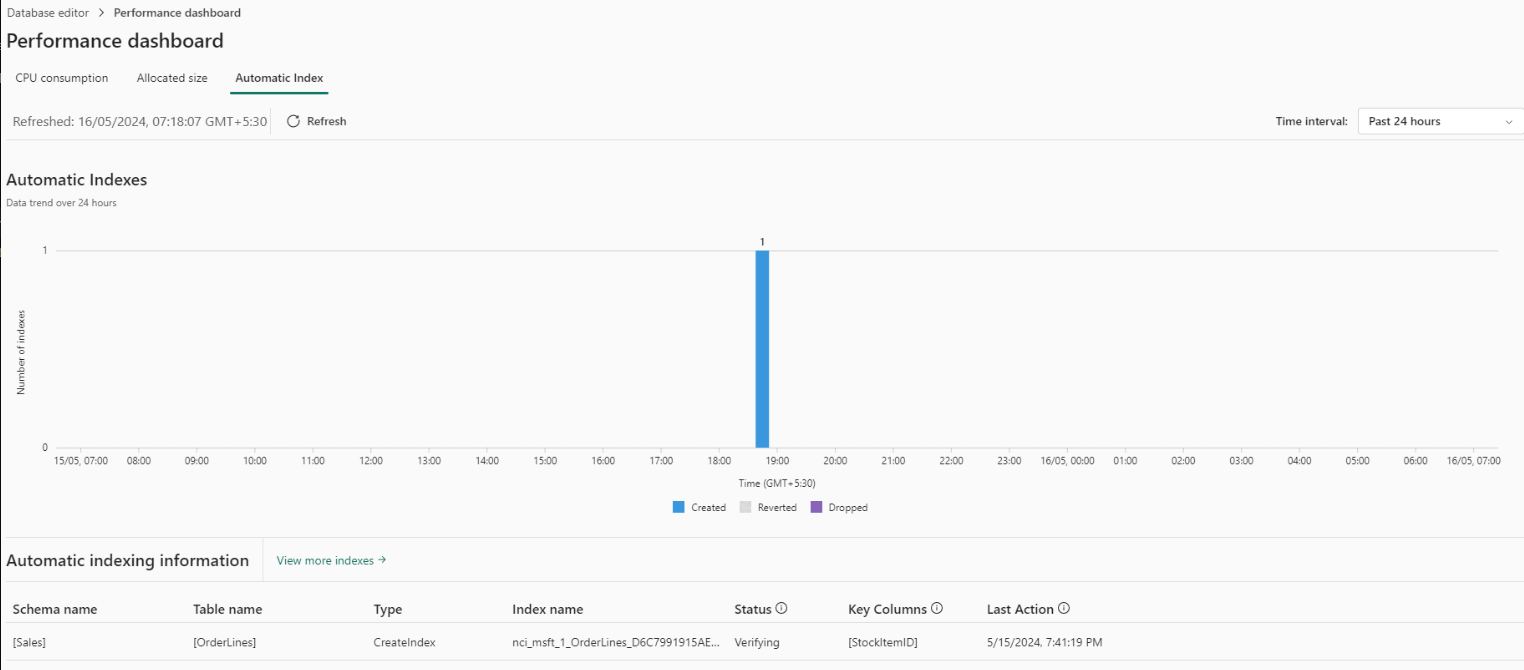This screenshot has width=1524, height=670.
Task: Click the blue Created legend color swatch
Action: coord(679,507)
